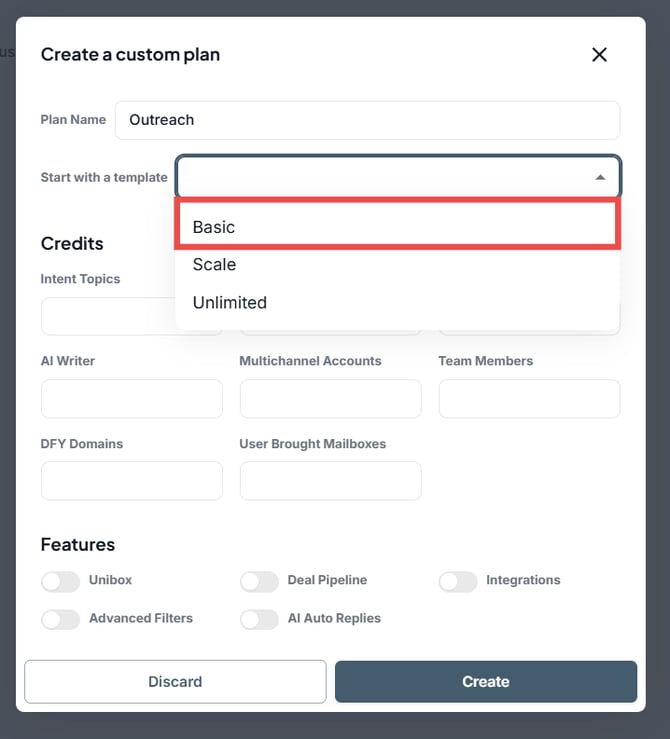
Task: Enable the Advanced Filters toggle
Action: pos(60,619)
